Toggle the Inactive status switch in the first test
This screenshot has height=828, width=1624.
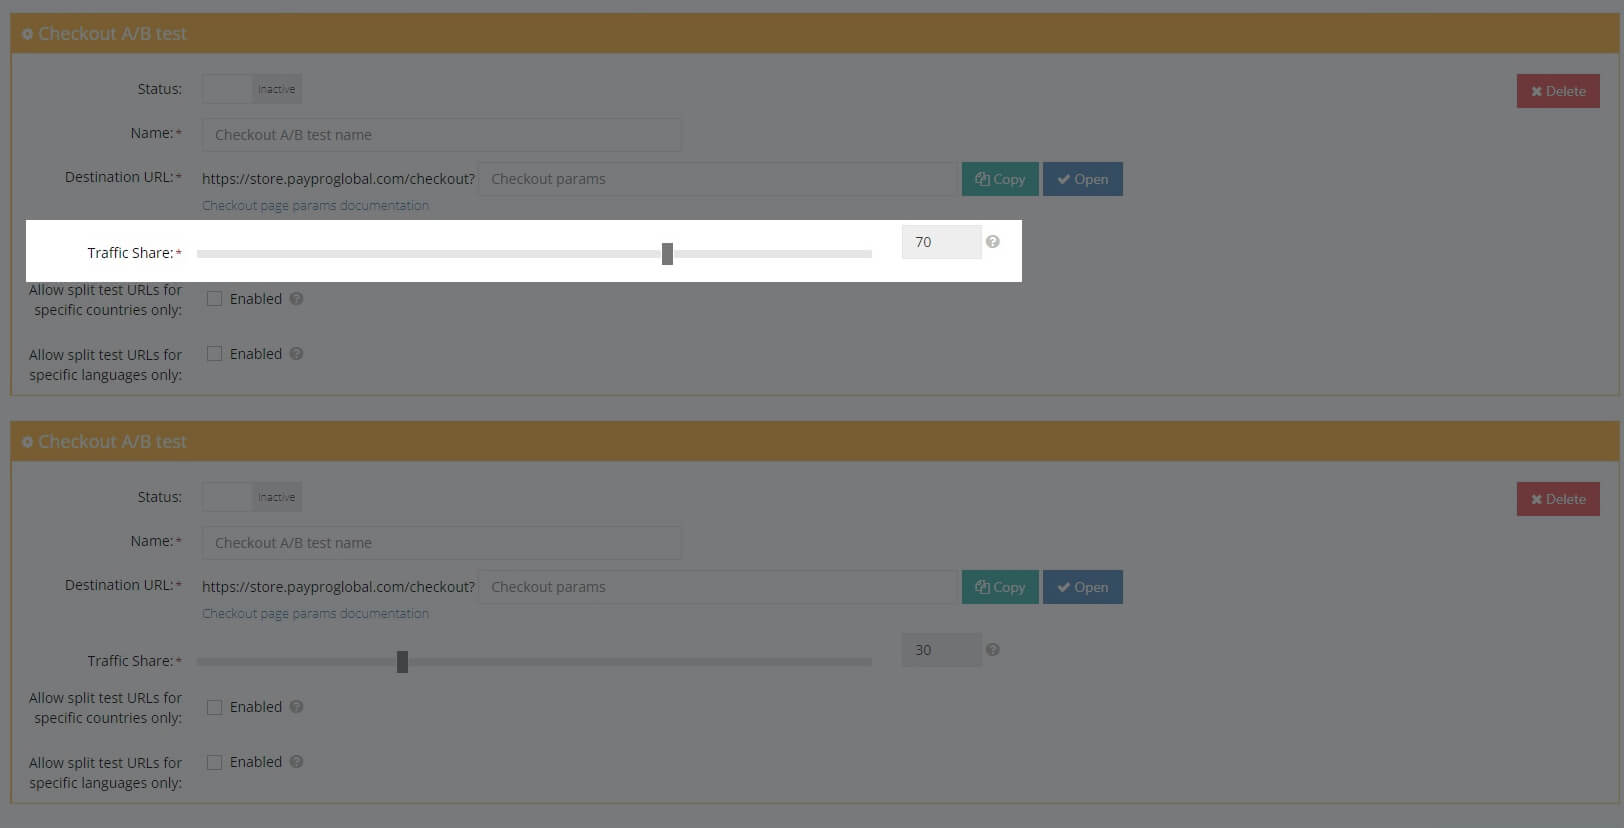coord(252,89)
